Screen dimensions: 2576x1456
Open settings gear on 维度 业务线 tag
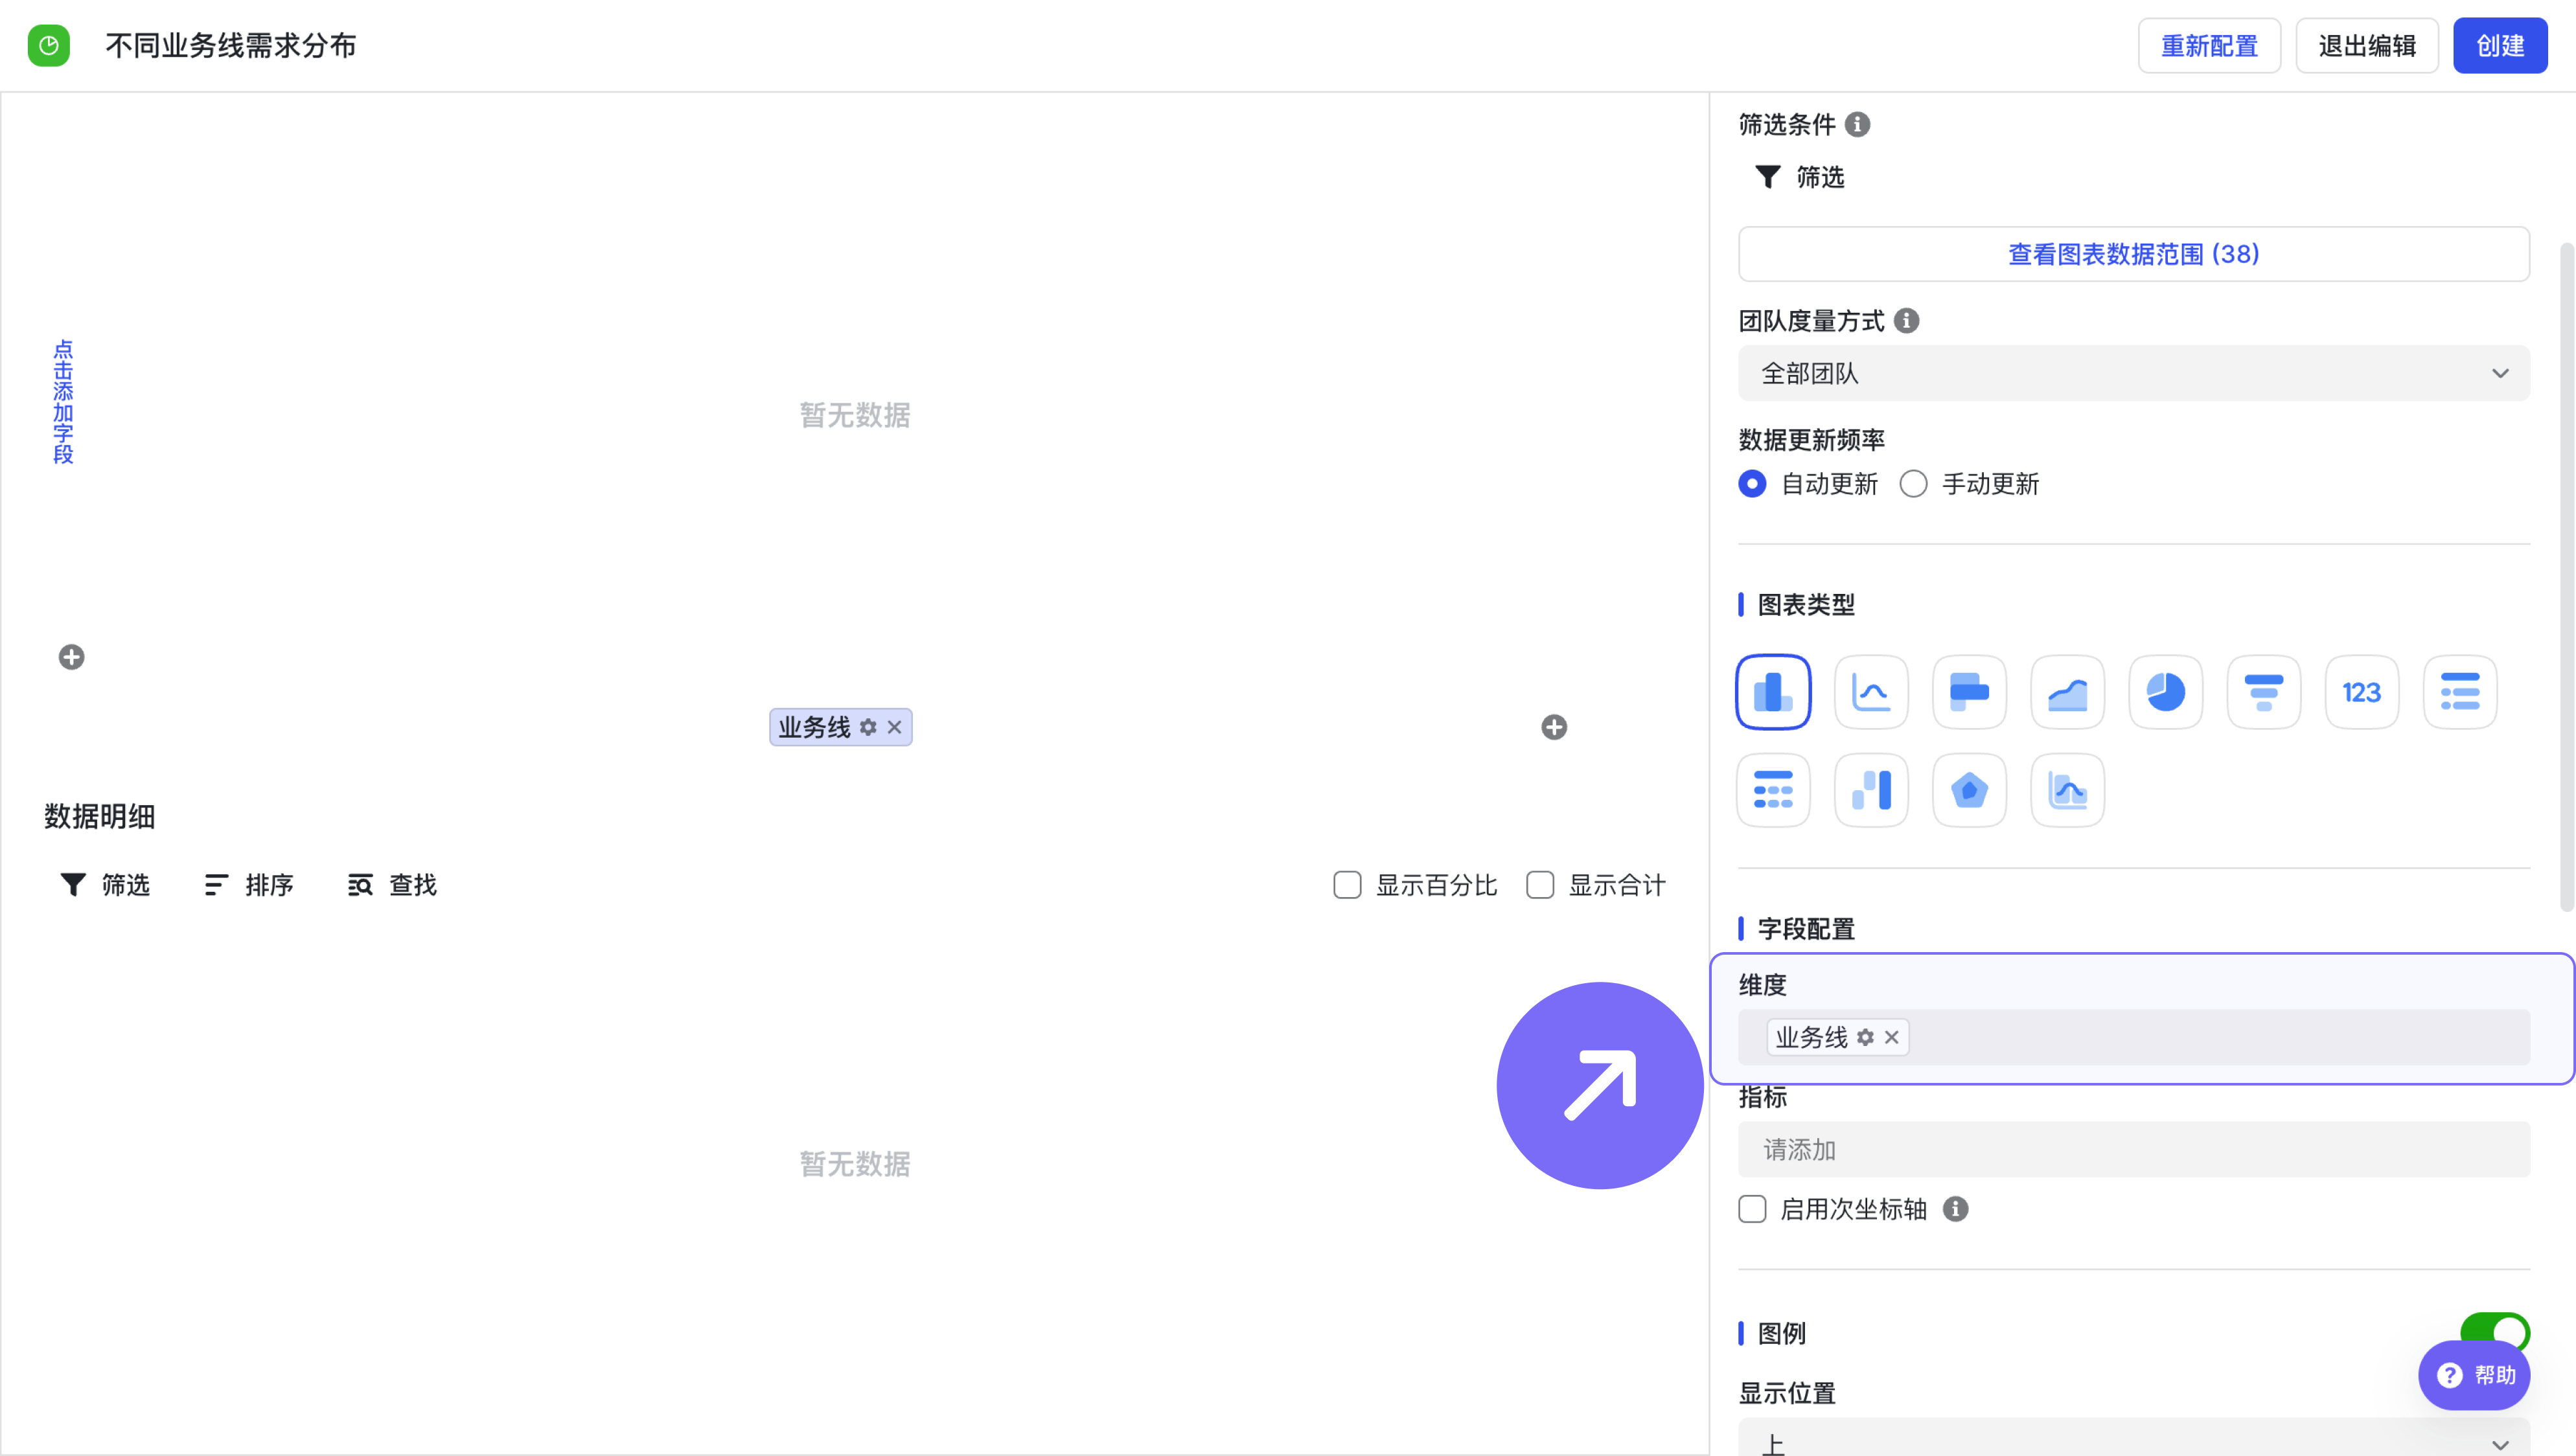pos(1865,1038)
